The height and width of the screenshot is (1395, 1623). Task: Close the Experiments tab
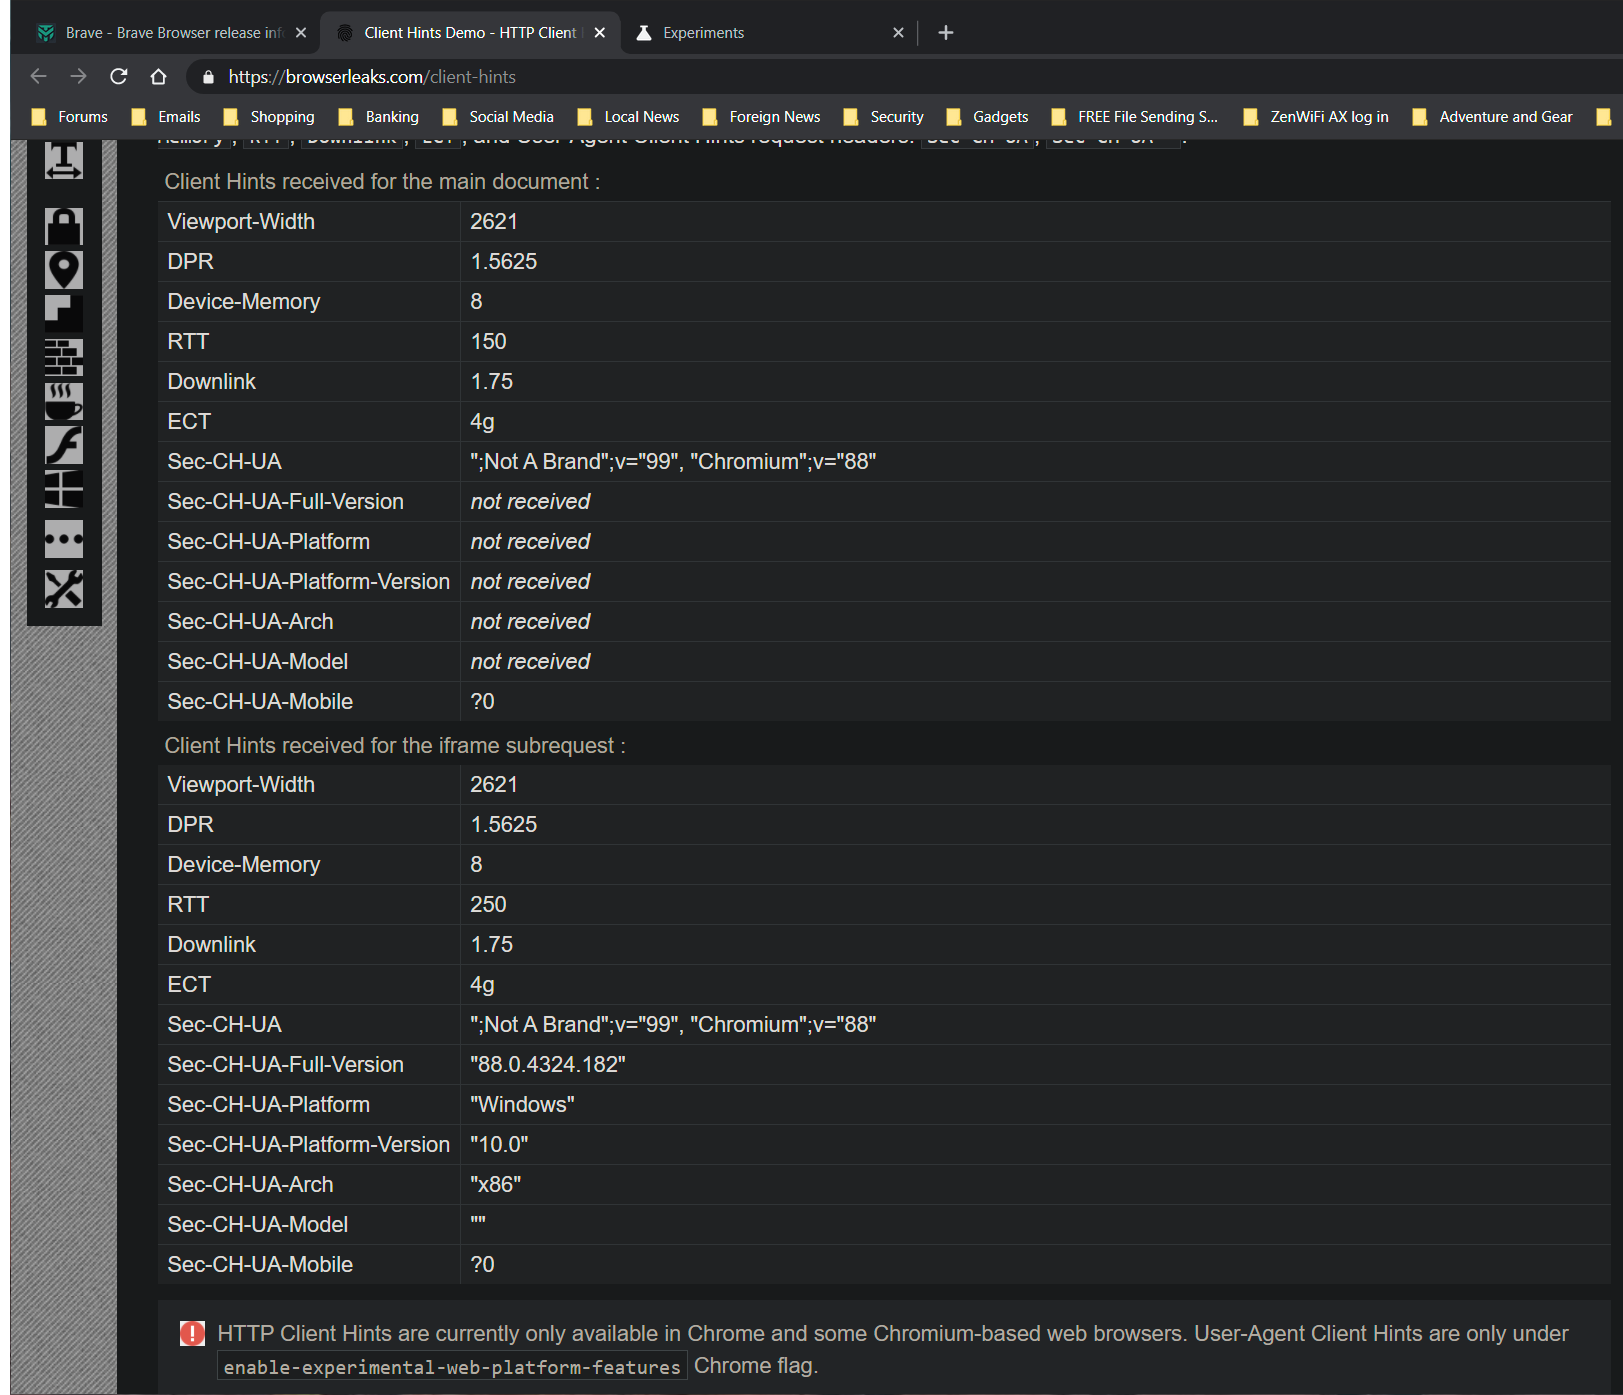click(x=898, y=33)
